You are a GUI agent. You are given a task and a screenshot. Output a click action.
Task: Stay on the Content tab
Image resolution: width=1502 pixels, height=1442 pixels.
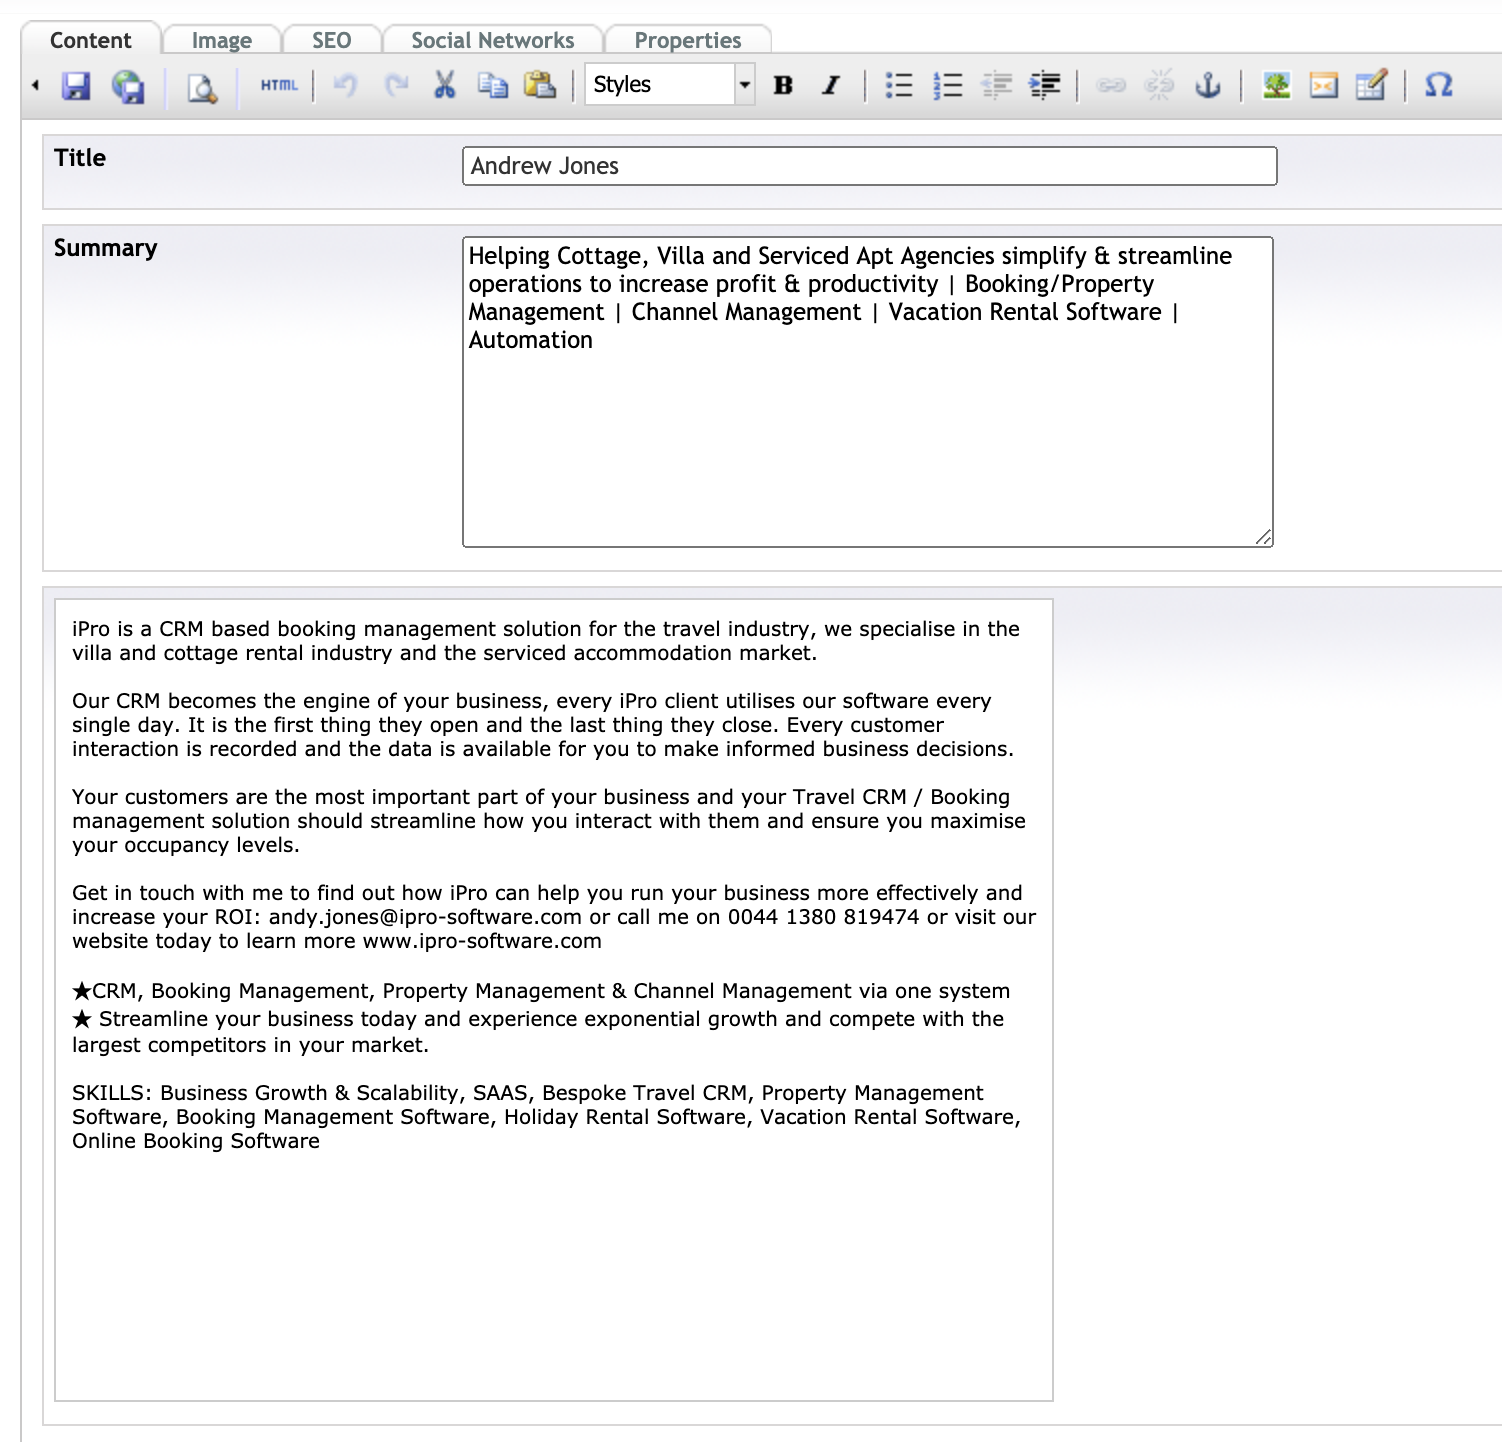pos(90,40)
